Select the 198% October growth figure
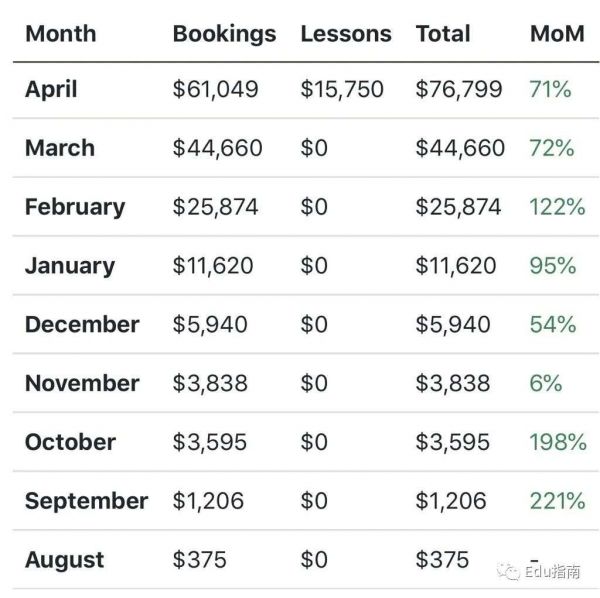 click(557, 442)
